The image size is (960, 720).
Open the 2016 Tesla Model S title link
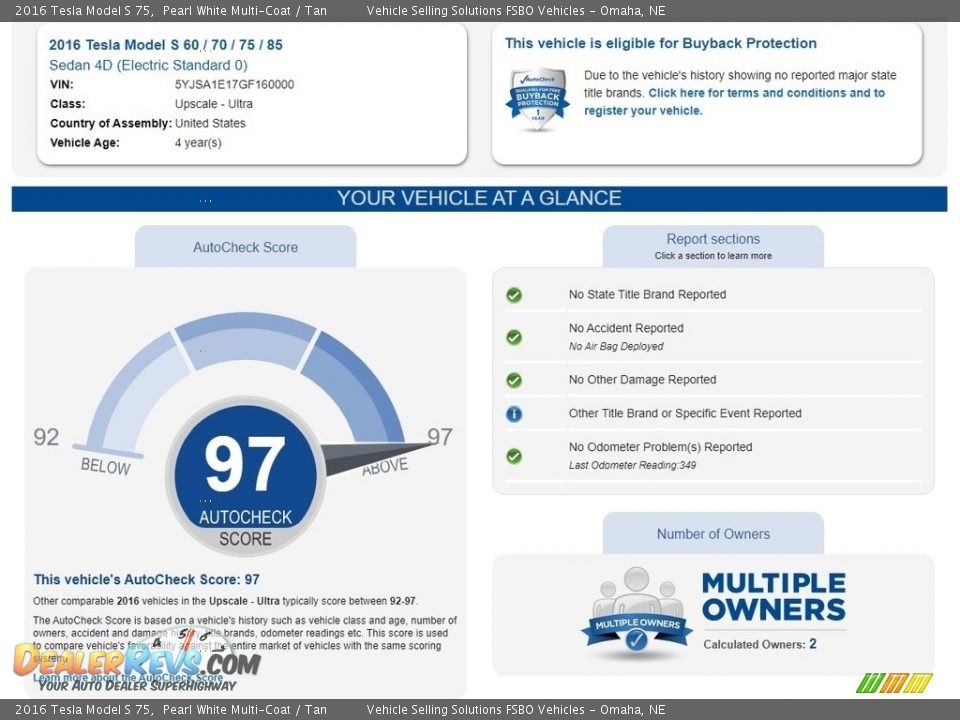point(165,45)
